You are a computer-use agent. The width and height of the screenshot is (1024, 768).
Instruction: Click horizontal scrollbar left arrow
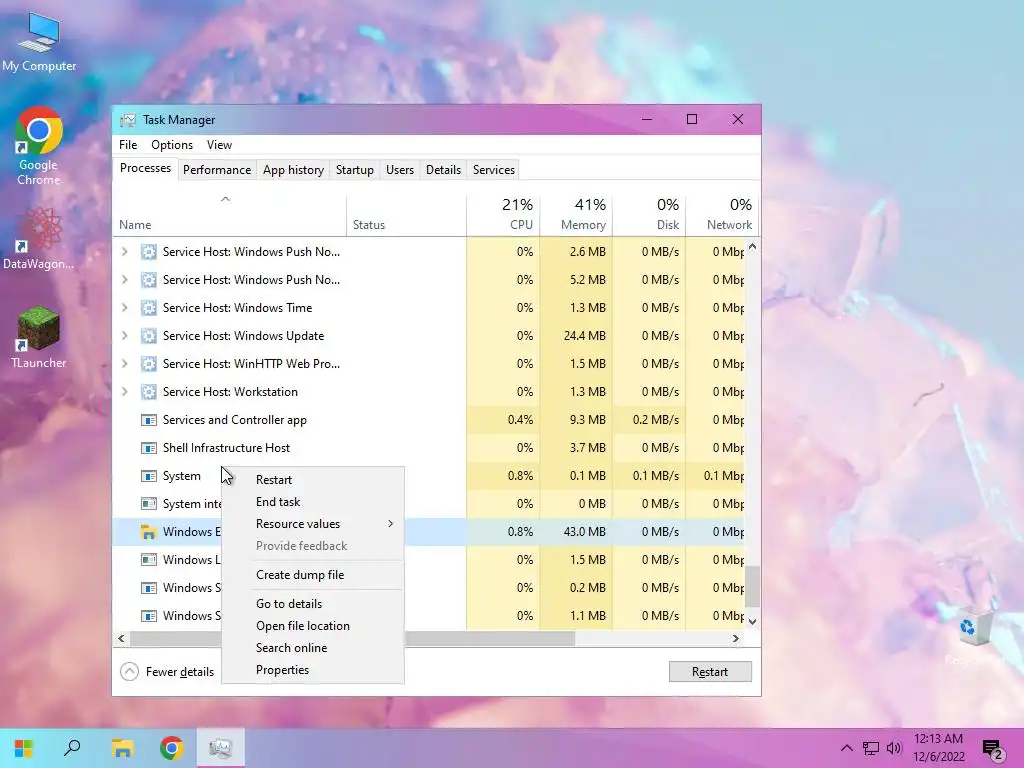(121, 639)
